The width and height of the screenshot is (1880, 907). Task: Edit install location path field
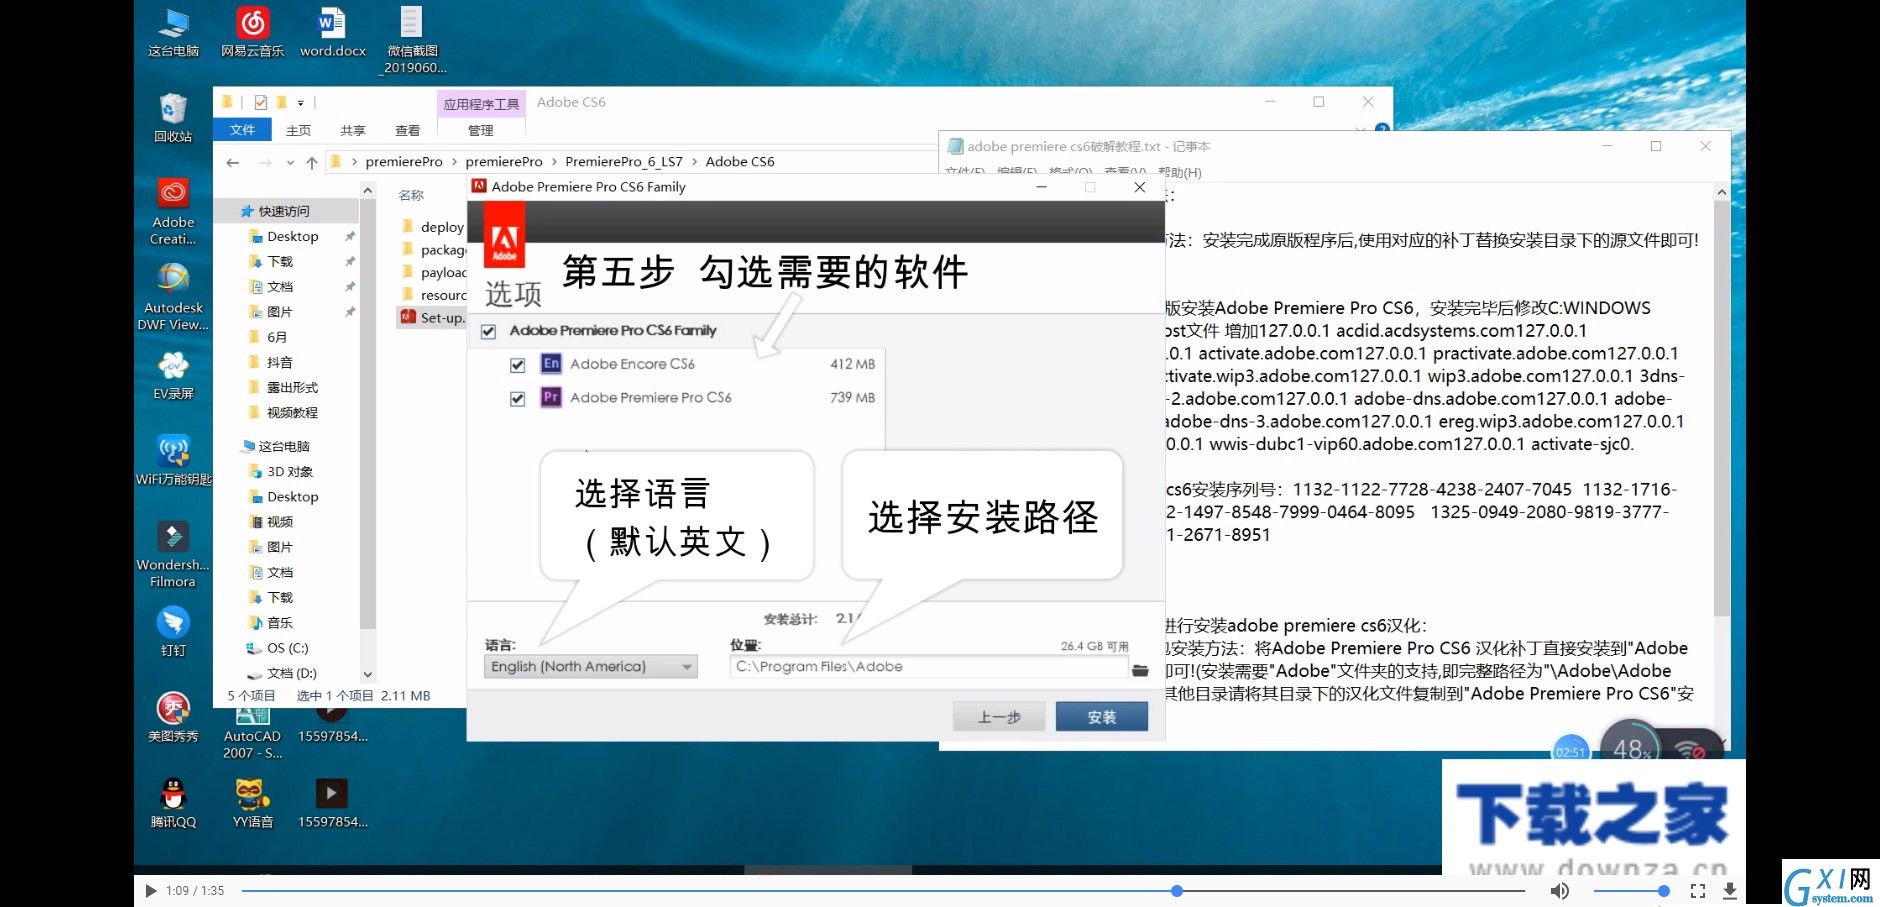click(x=929, y=667)
